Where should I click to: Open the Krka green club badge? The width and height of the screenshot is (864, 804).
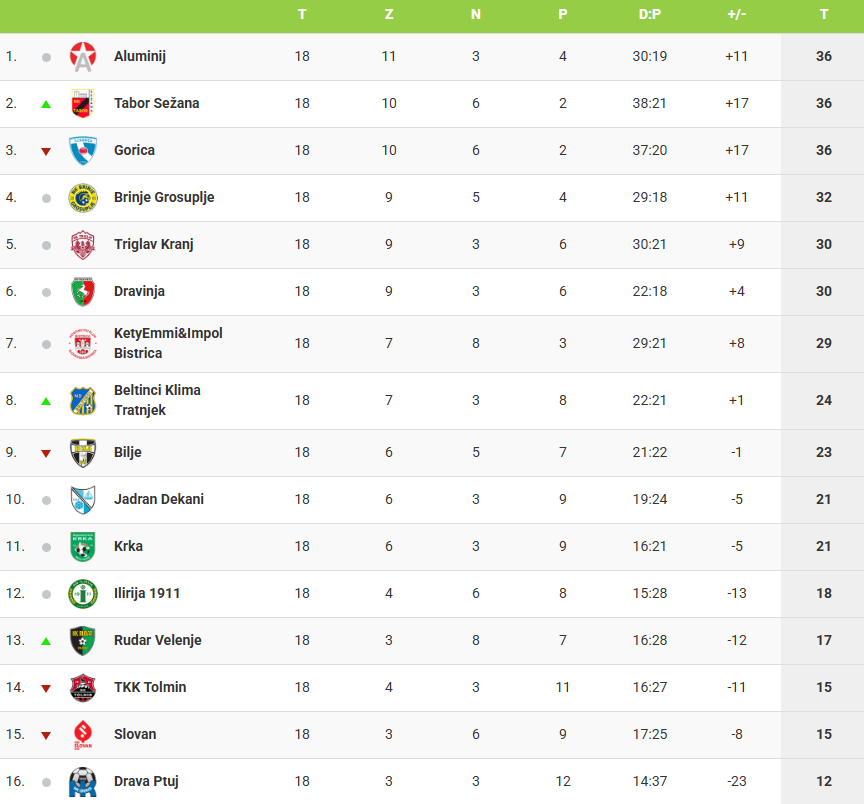[x=83, y=547]
